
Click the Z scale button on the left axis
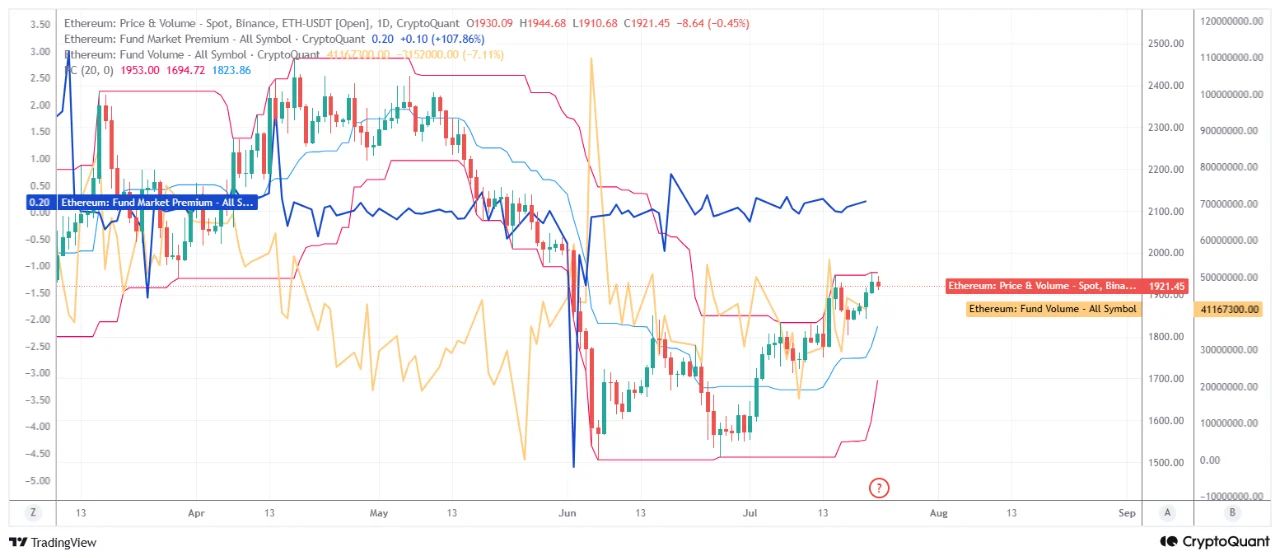point(33,513)
